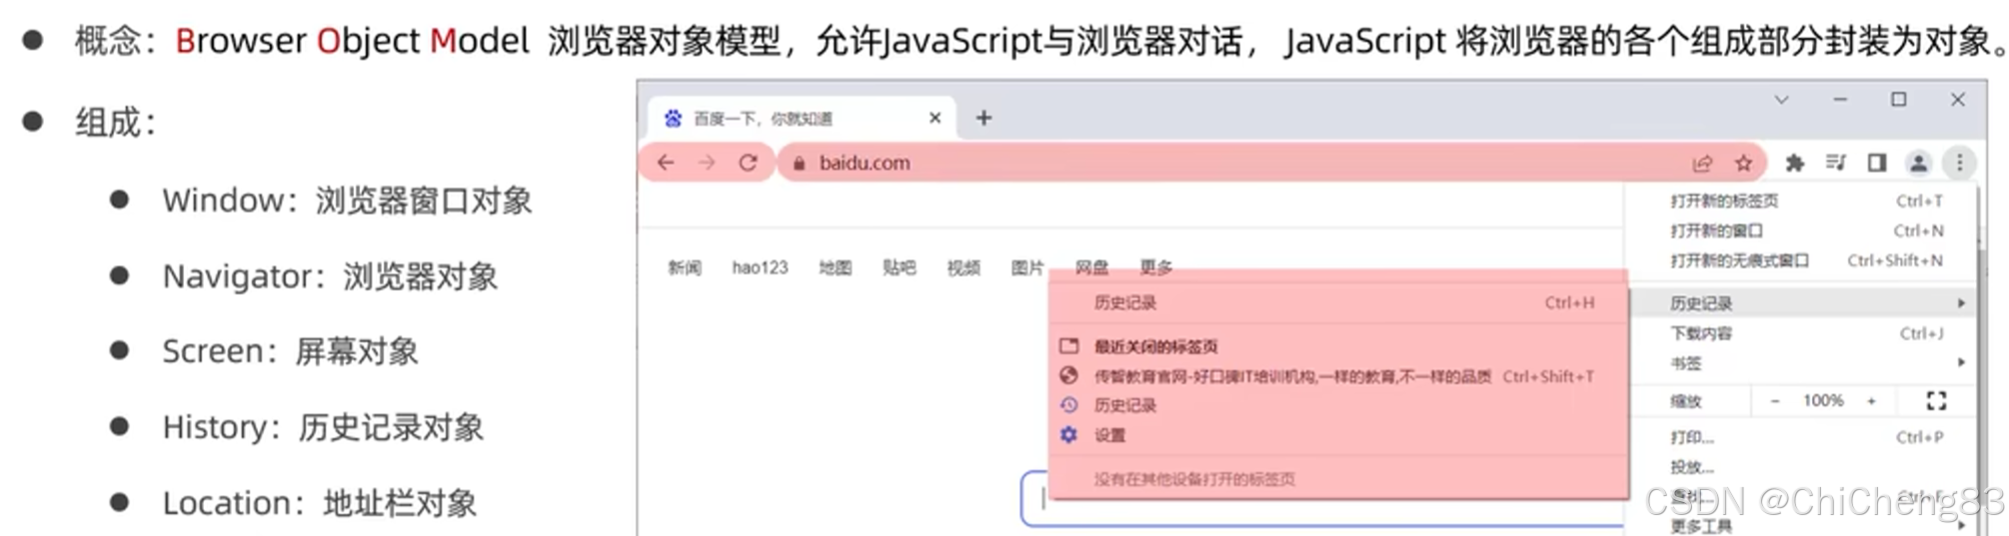Viewport: 2009px width, 536px height.
Task: Bookmark this page with the star icon
Action: [1744, 163]
